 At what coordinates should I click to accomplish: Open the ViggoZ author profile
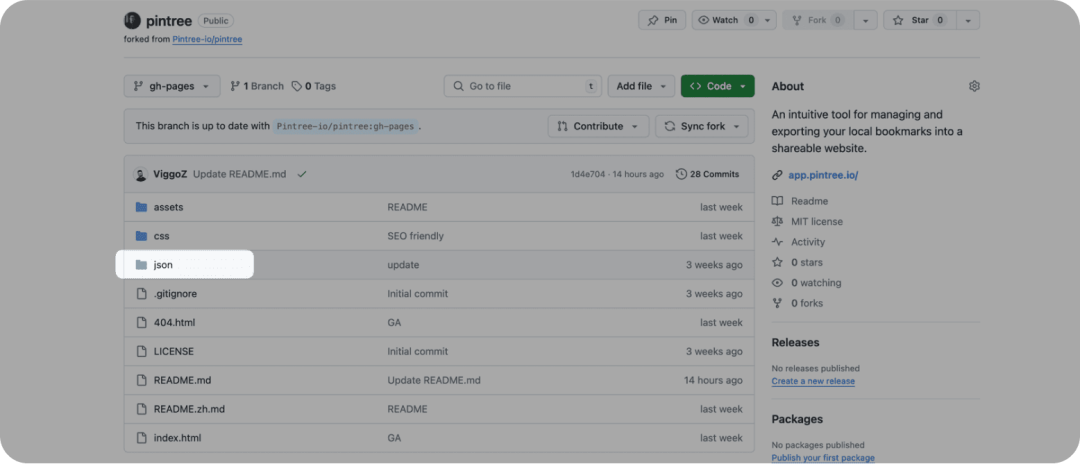coord(170,174)
